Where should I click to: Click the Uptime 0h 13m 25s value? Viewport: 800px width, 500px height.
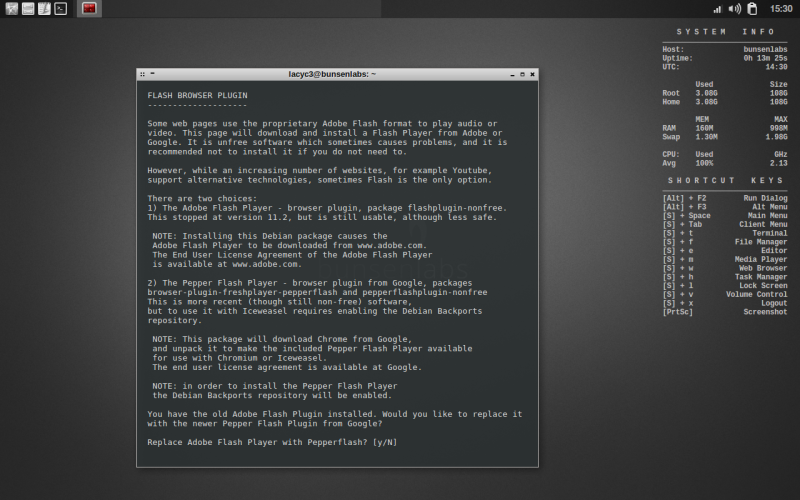[x=765, y=58]
